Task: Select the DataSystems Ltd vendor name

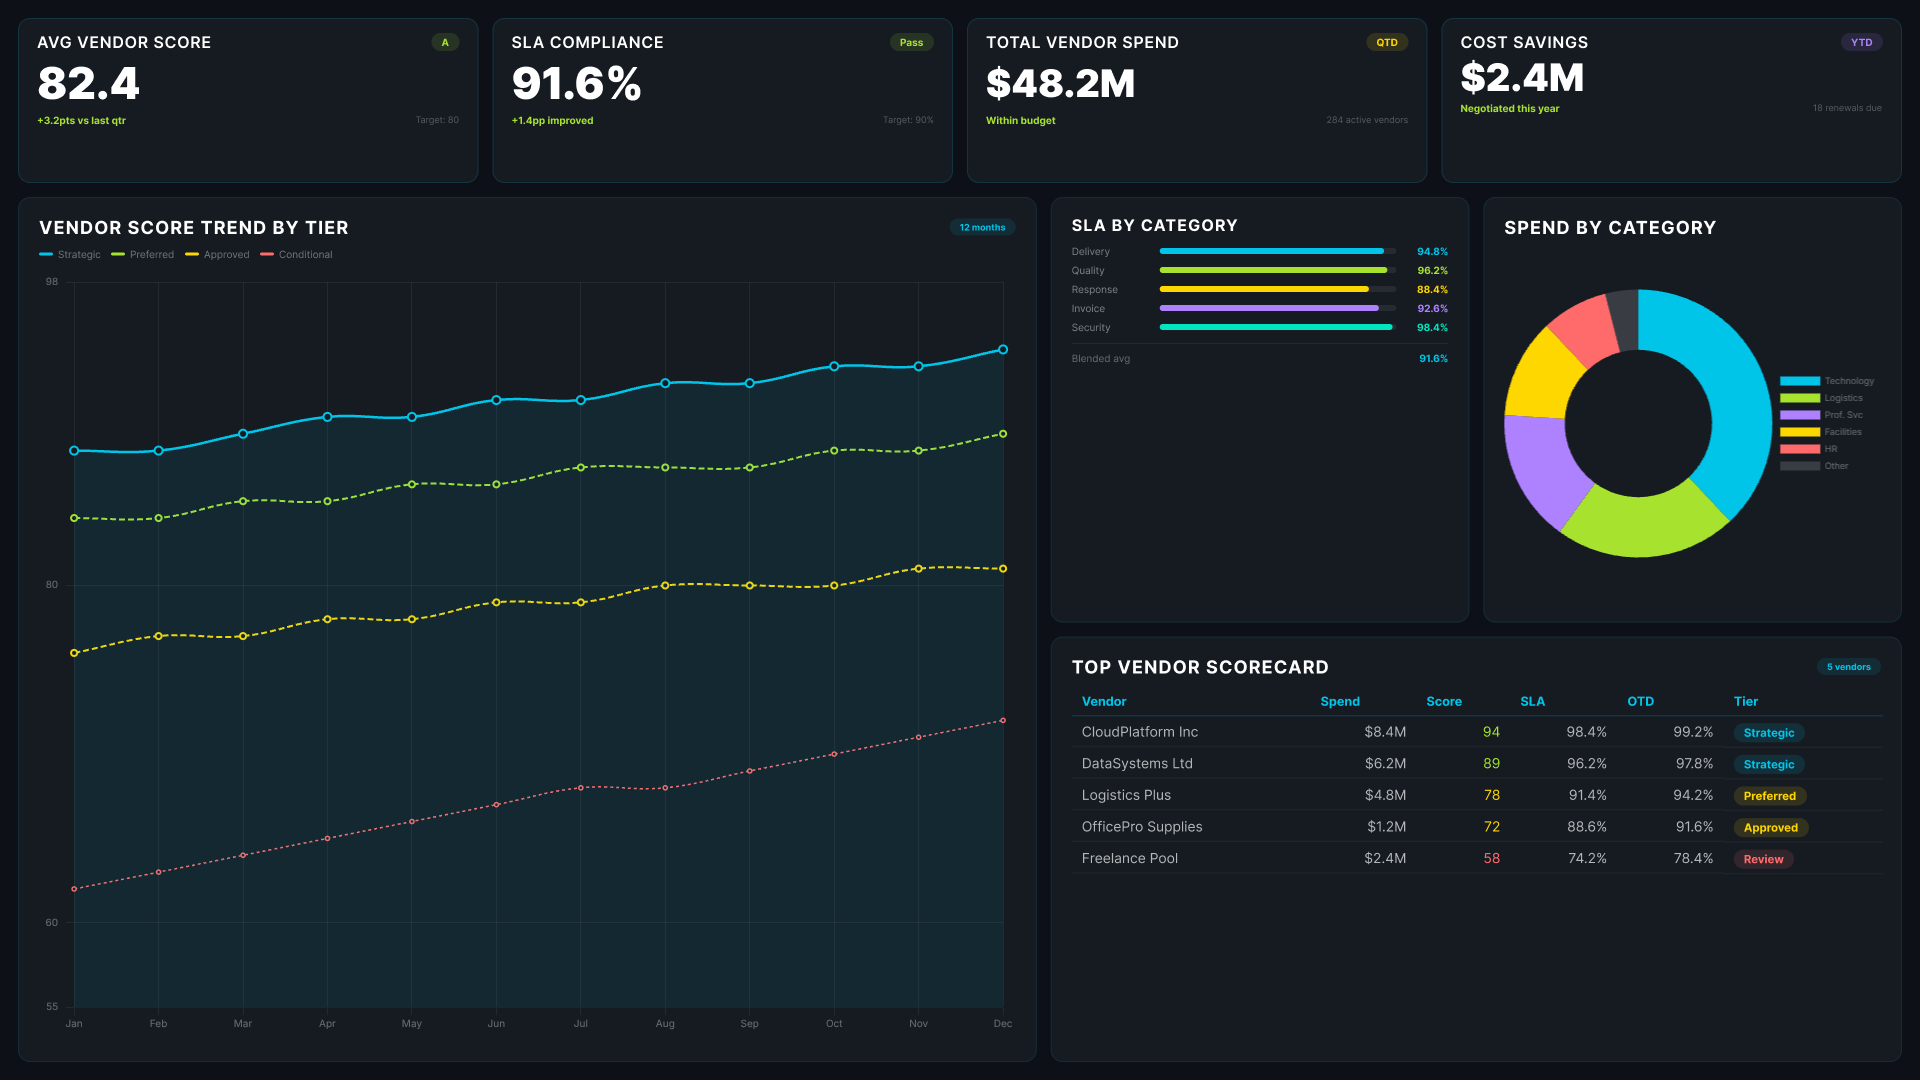Action: [x=1137, y=764]
